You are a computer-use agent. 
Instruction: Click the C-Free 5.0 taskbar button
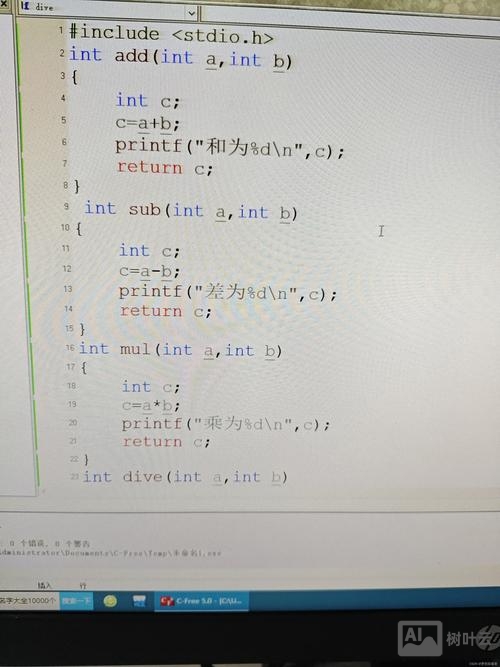pos(201,601)
